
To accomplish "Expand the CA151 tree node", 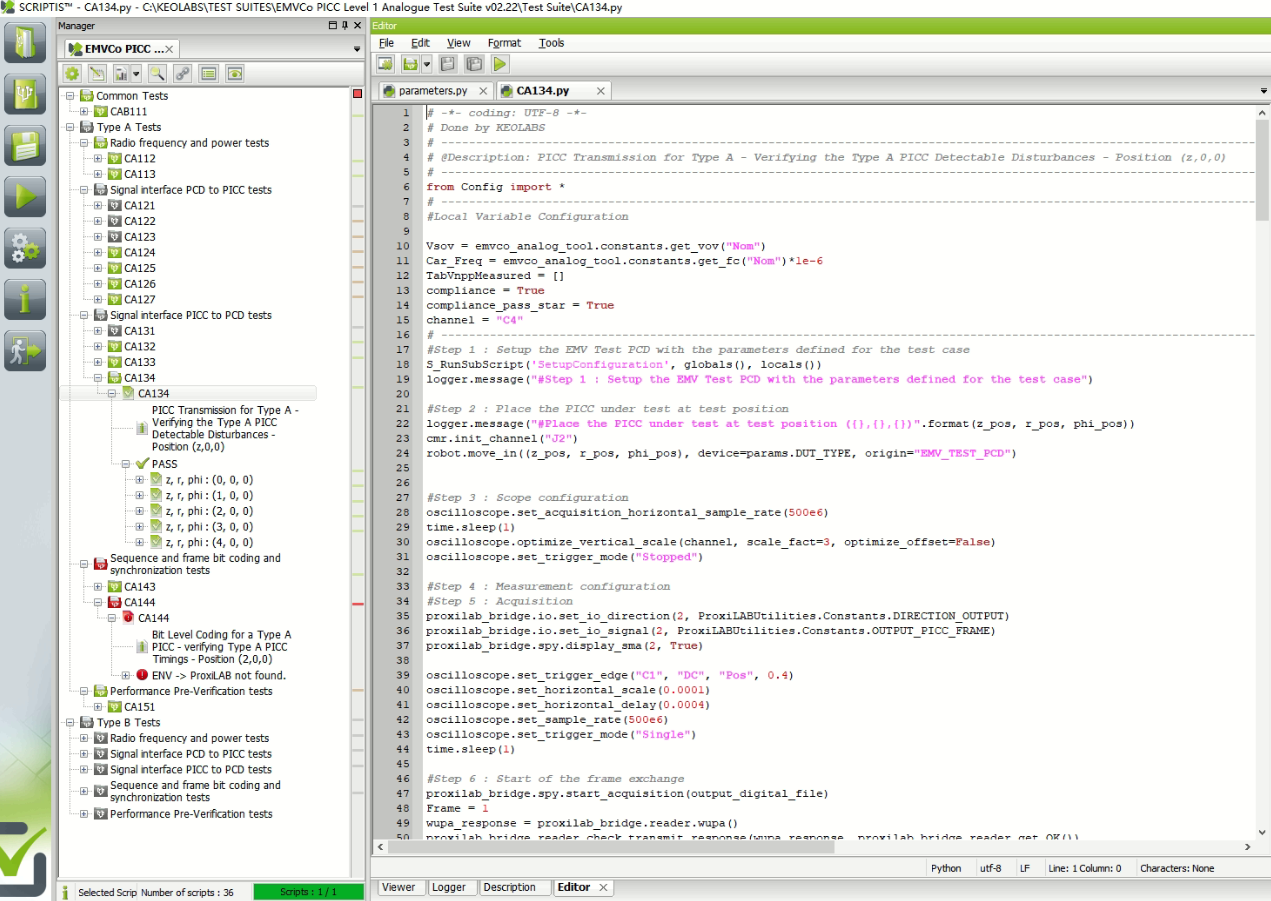I will pos(98,707).
